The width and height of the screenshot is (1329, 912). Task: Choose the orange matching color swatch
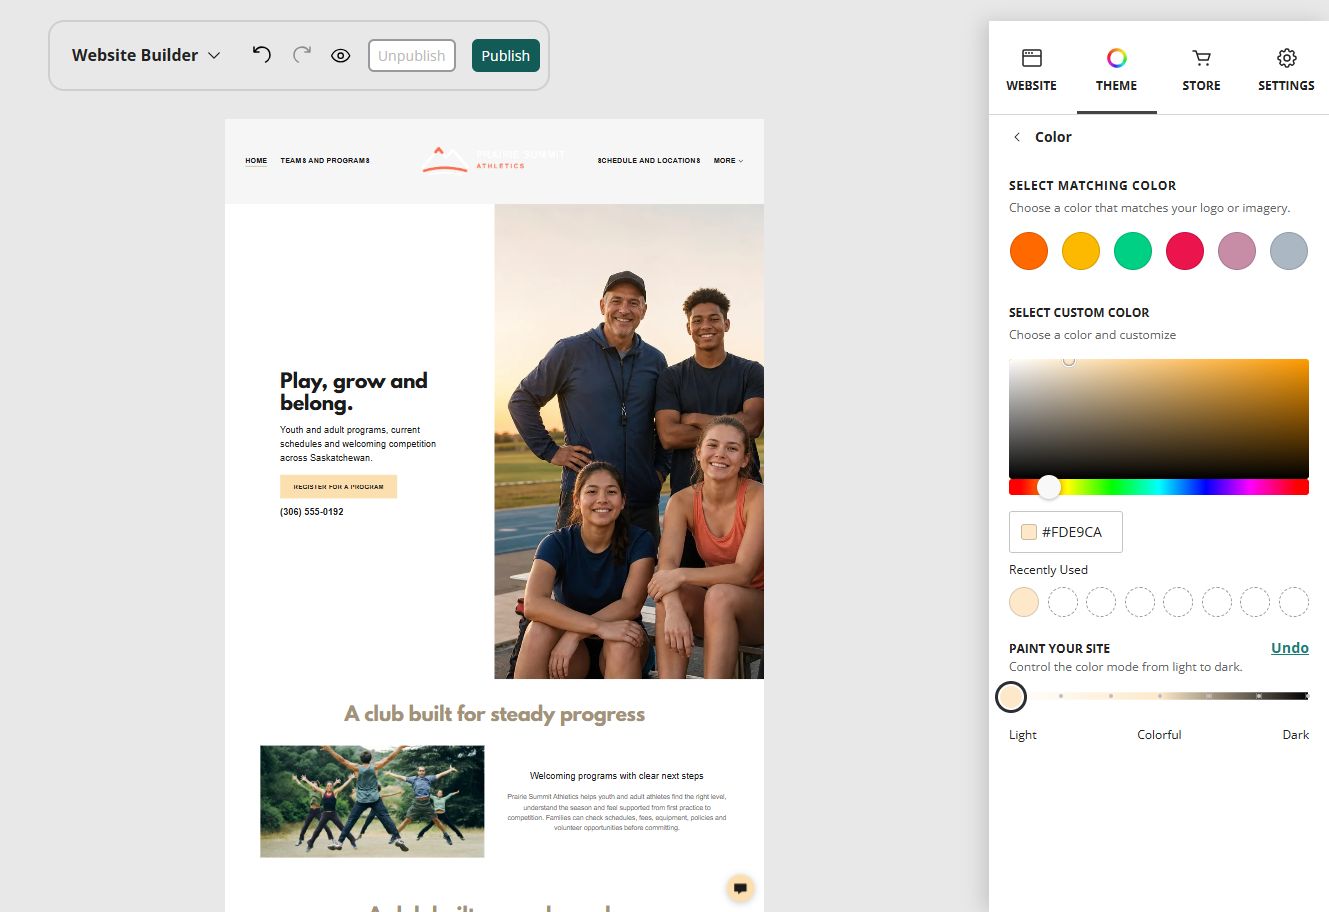1029,251
